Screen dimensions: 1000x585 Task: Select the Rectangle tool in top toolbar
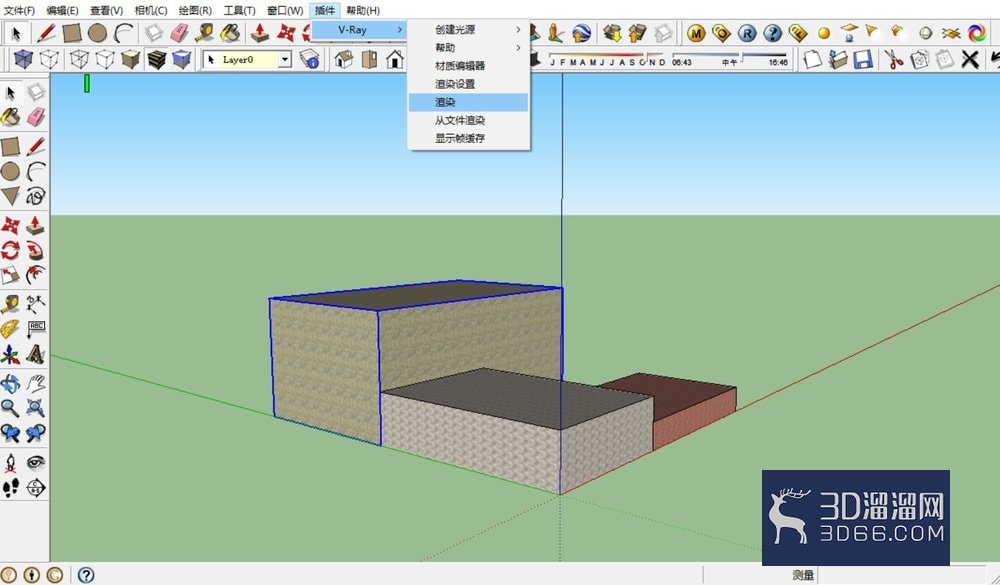71,33
